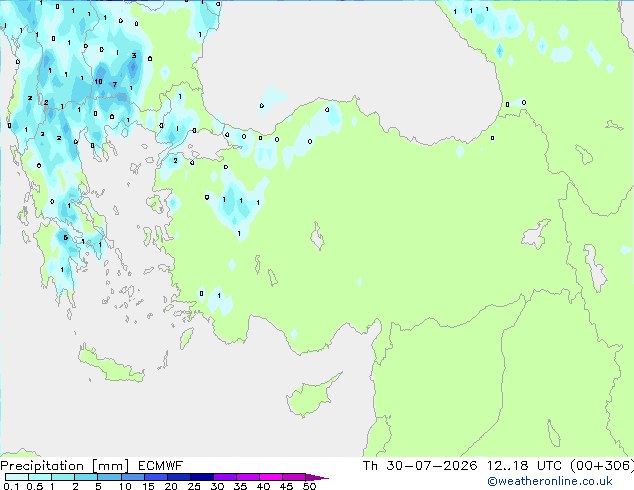Click the 'Precipitation [mm]' title text
Screen dimensions: 634x490
pos(65,466)
